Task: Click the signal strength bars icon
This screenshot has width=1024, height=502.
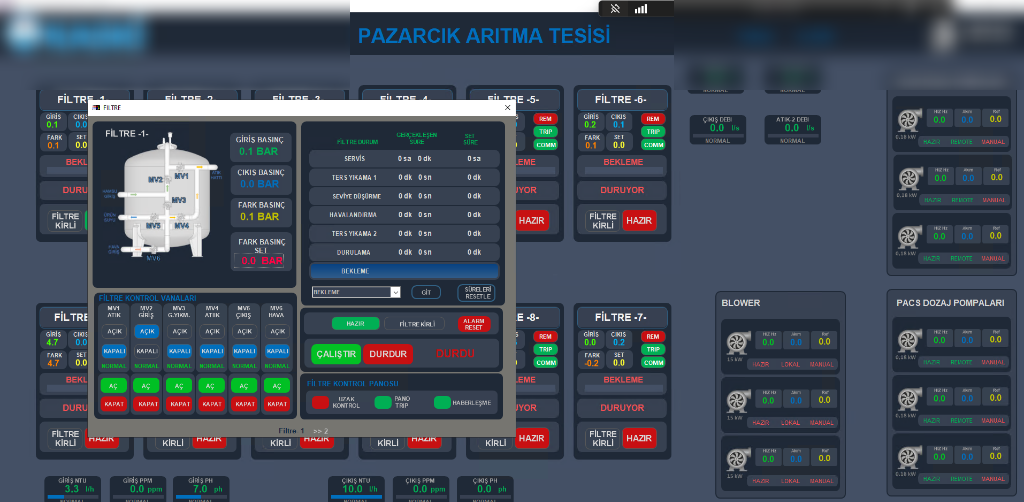Action: (x=641, y=8)
